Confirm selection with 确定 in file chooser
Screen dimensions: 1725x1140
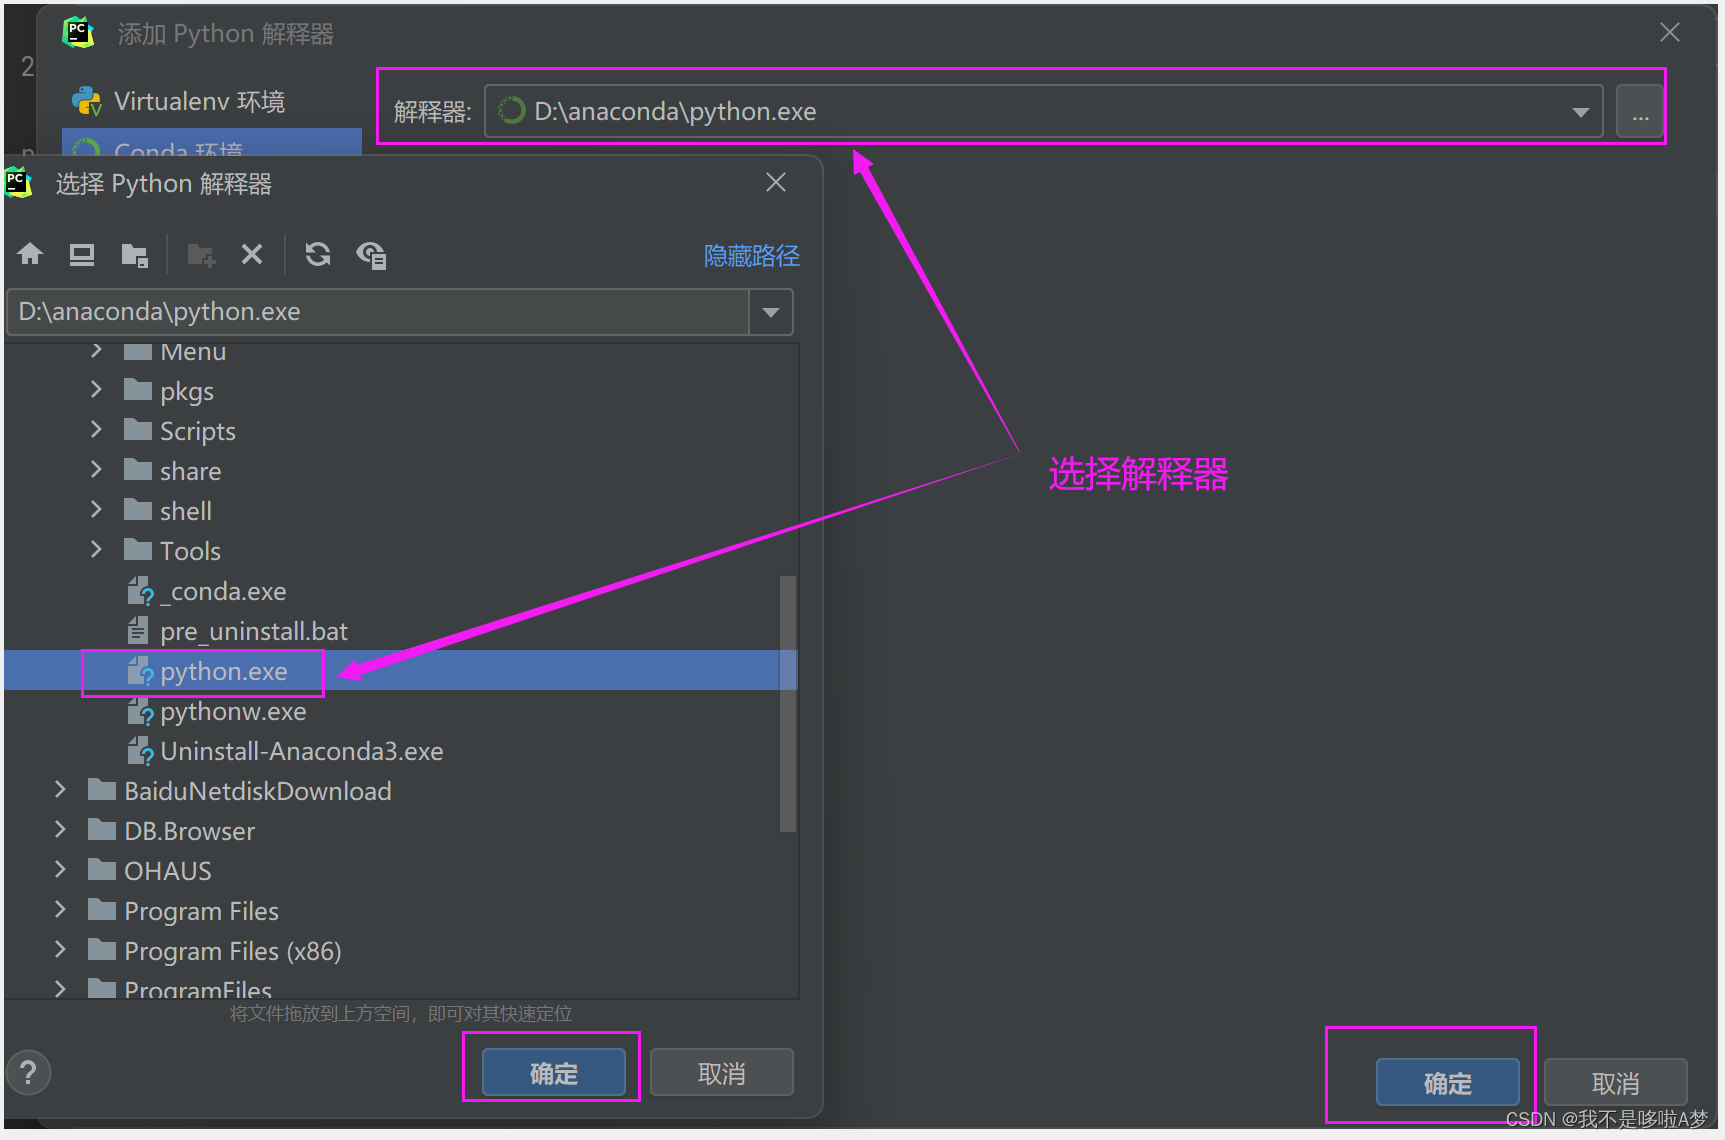[x=554, y=1073]
